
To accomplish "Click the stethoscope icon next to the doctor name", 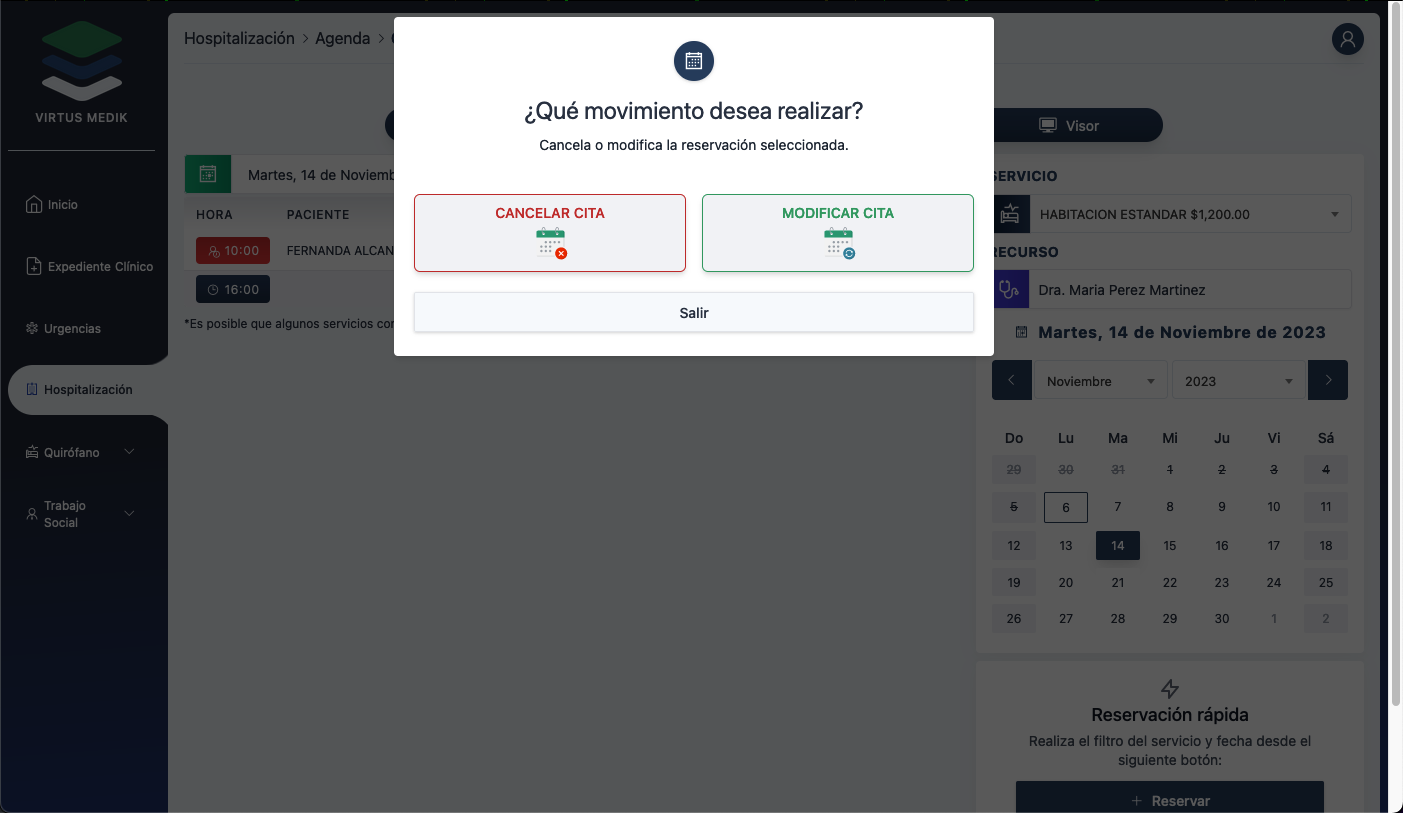I will pyautogui.click(x=1010, y=290).
